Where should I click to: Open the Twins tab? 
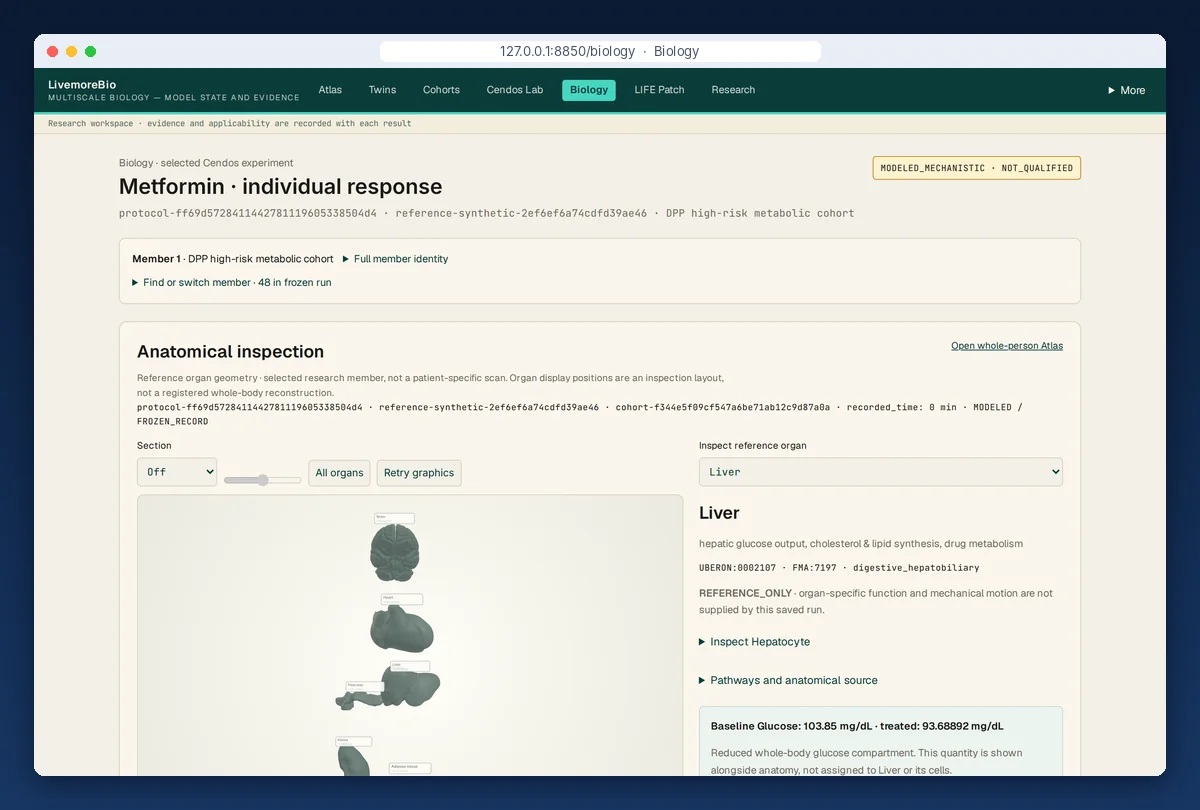382,90
